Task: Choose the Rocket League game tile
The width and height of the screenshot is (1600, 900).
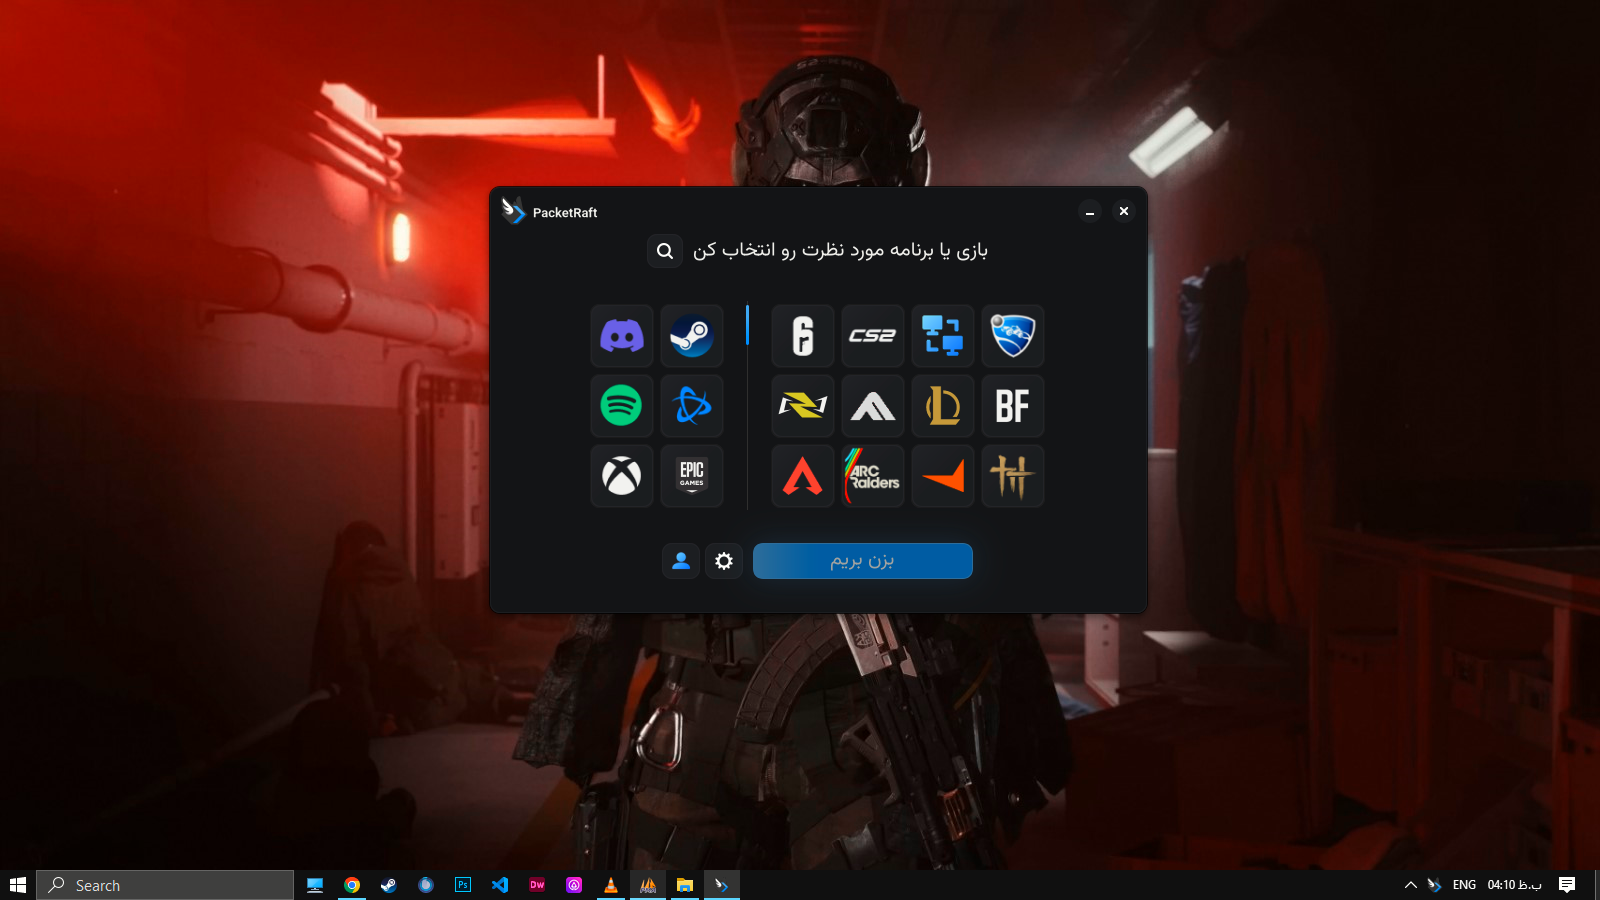Action: pyautogui.click(x=1013, y=336)
